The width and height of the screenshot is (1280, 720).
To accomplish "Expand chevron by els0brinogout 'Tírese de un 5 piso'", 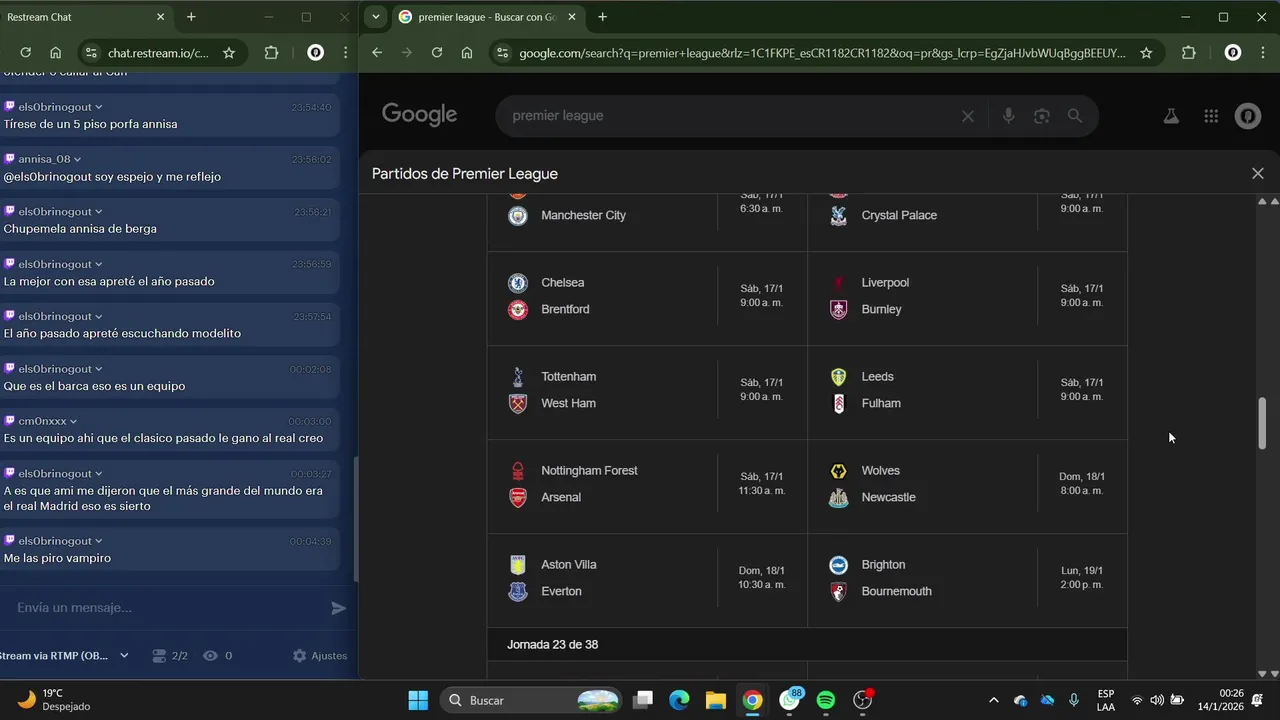I will click(x=98, y=107).
